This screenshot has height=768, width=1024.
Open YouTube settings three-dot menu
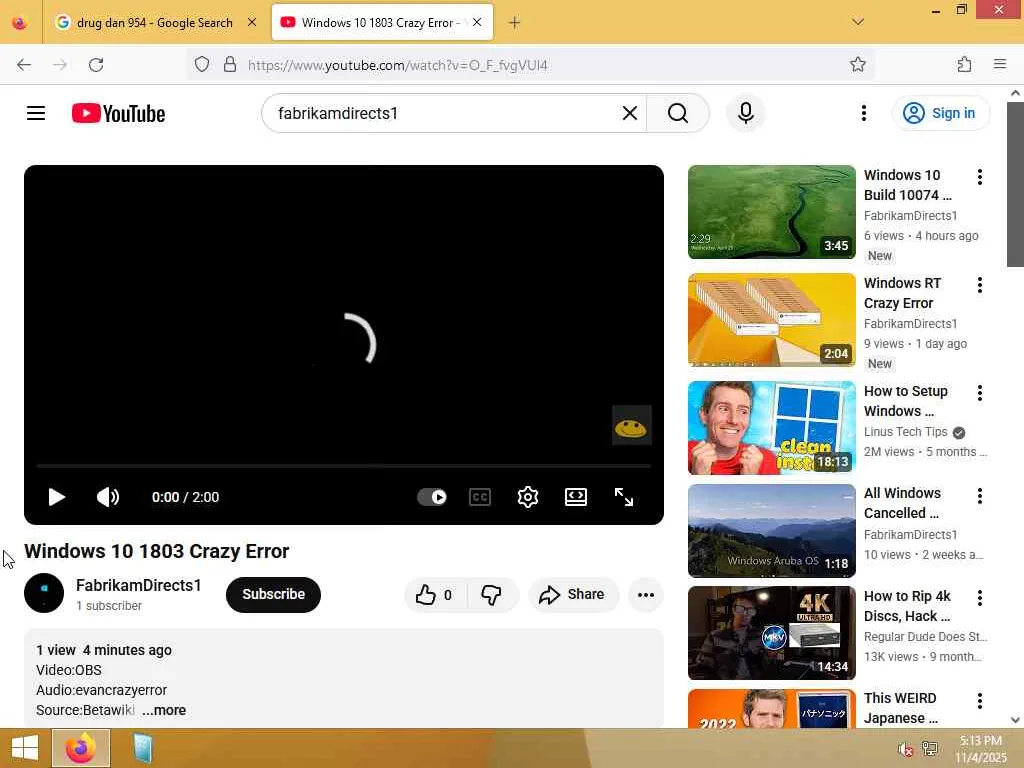(863, 113)
